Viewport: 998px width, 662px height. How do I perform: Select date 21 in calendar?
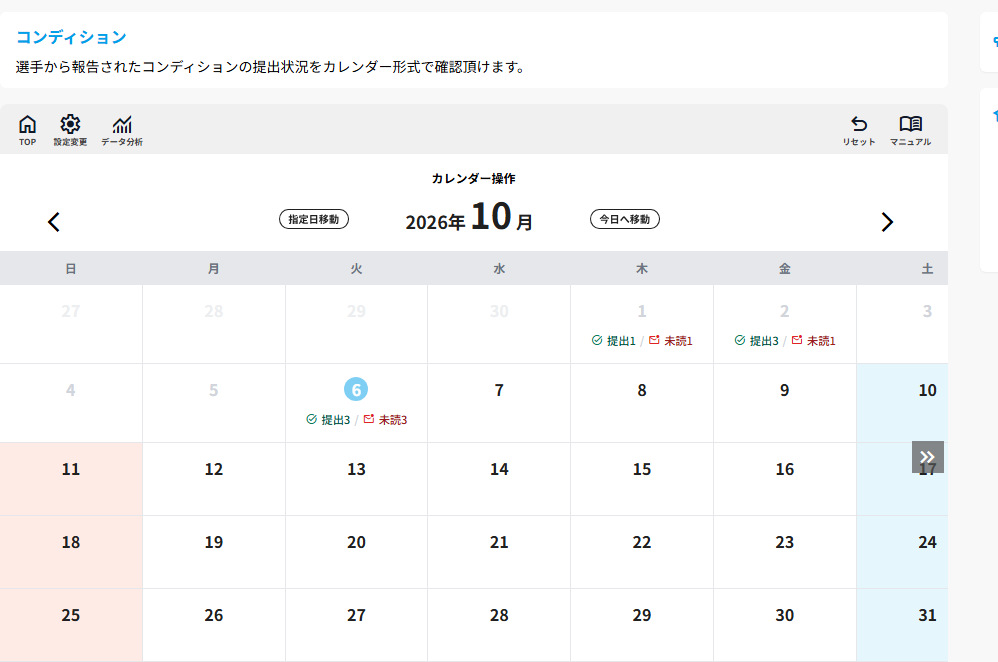(499, 542)
